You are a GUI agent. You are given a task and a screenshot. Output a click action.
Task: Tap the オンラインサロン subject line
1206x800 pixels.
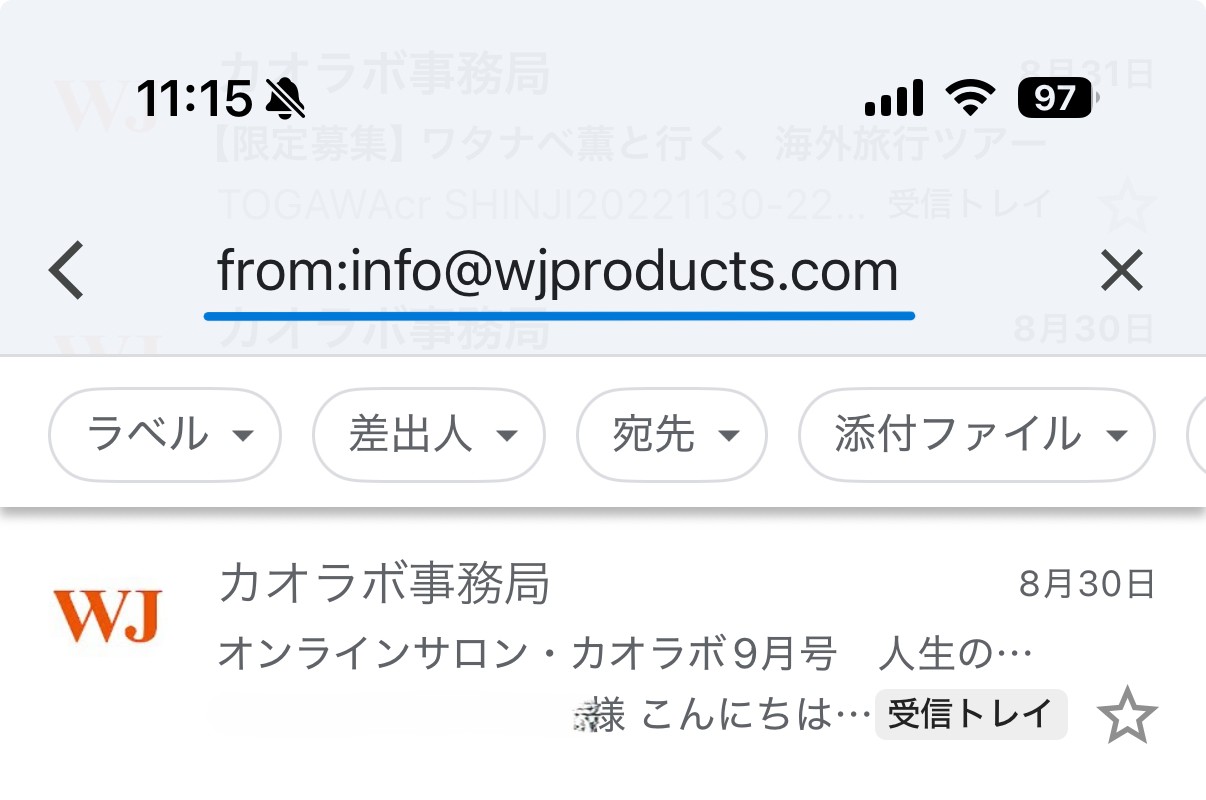[624, 655]
